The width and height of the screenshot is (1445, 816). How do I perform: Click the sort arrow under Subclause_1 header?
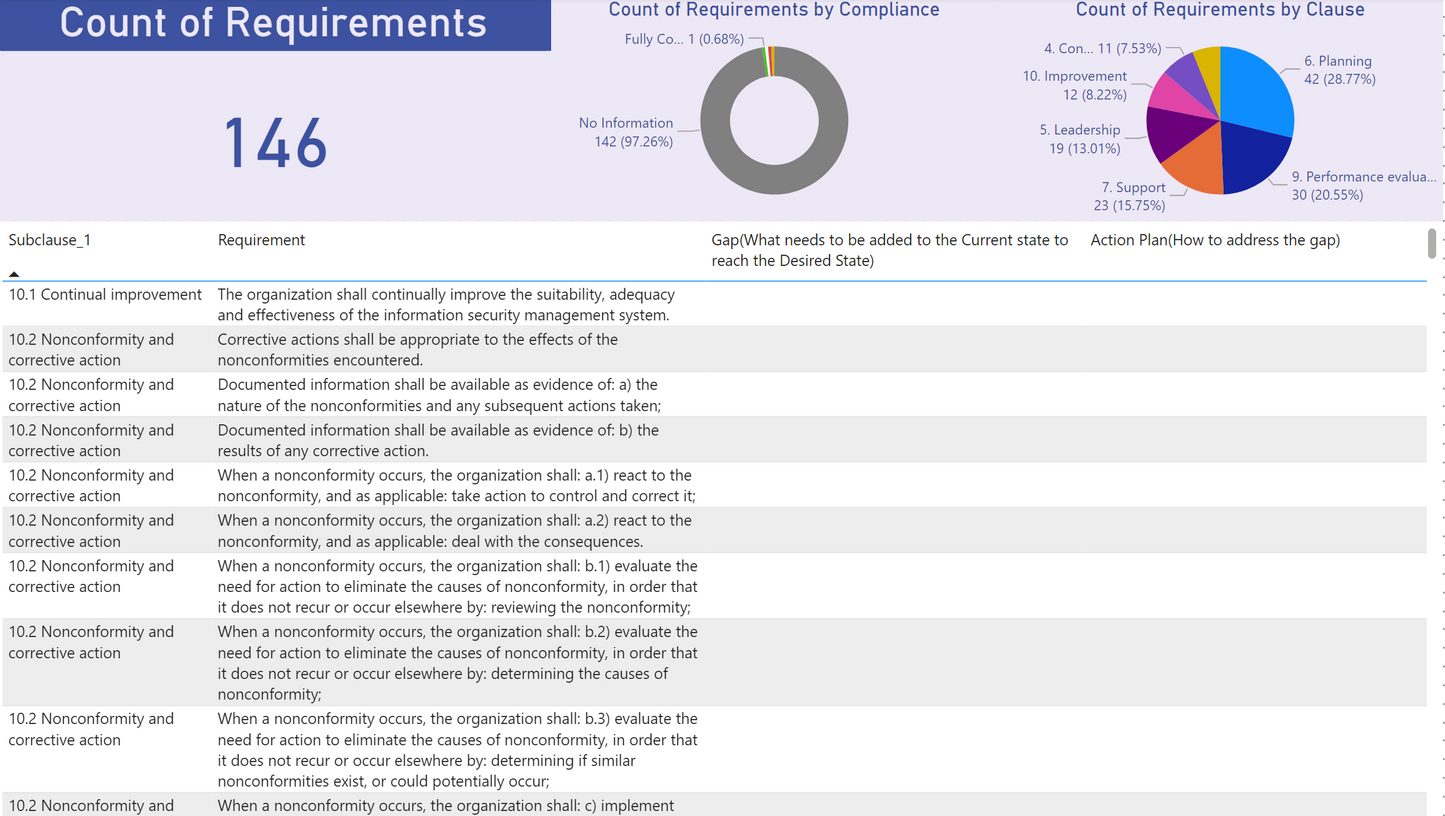coord(14,274)
